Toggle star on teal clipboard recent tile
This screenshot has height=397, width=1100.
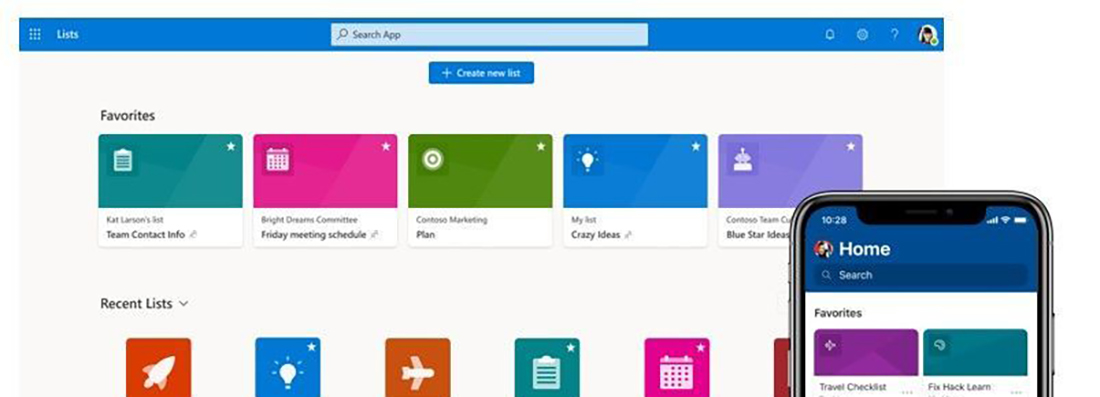coord(571,347)
